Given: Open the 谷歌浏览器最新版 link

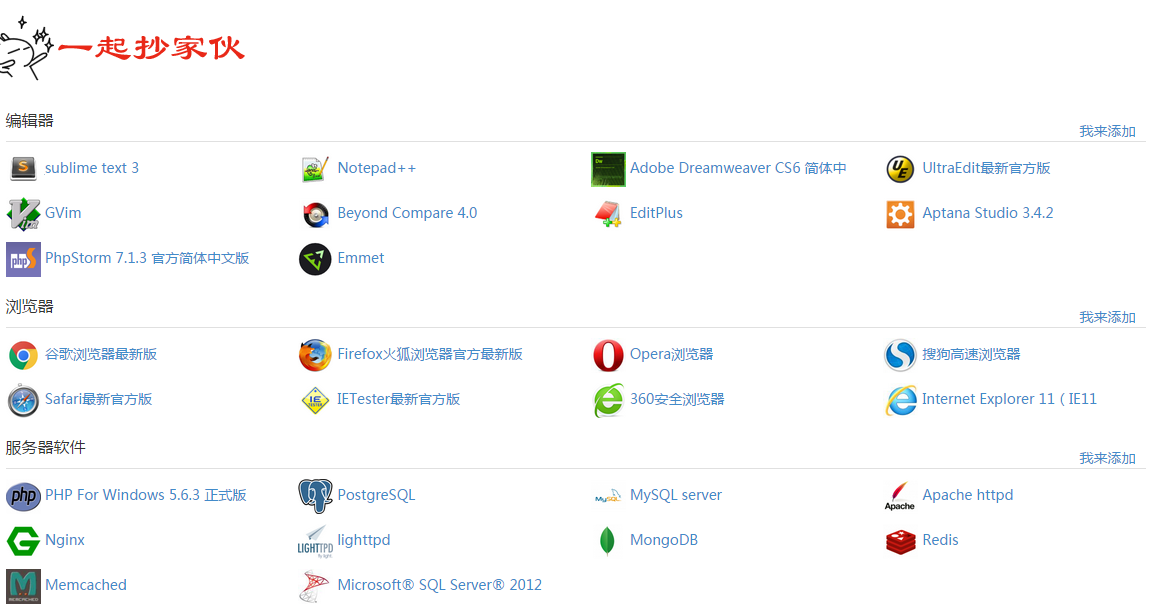Looking at the screenshot, I should [101, 354].
